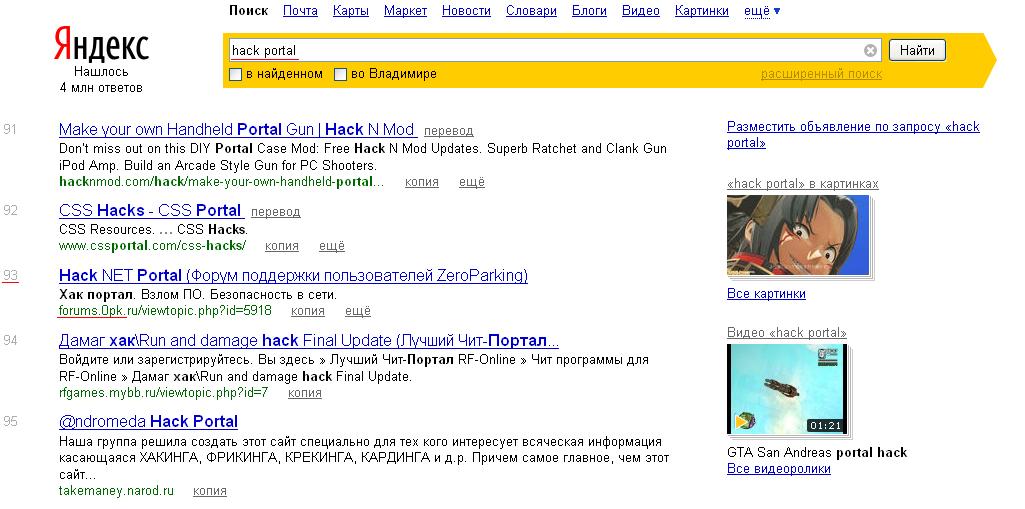The image size is (1025, 509).
Task: Open the '@ndromeda Hack Portal' result
Action: point(148,421)
